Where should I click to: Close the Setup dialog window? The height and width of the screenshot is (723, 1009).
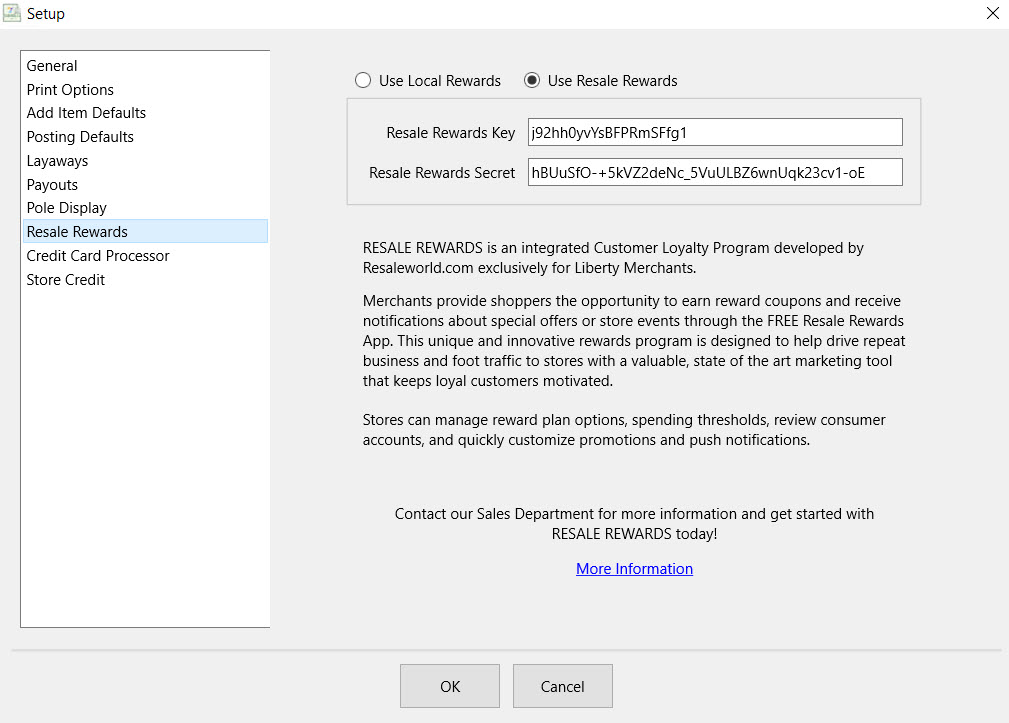coord(992,14)
